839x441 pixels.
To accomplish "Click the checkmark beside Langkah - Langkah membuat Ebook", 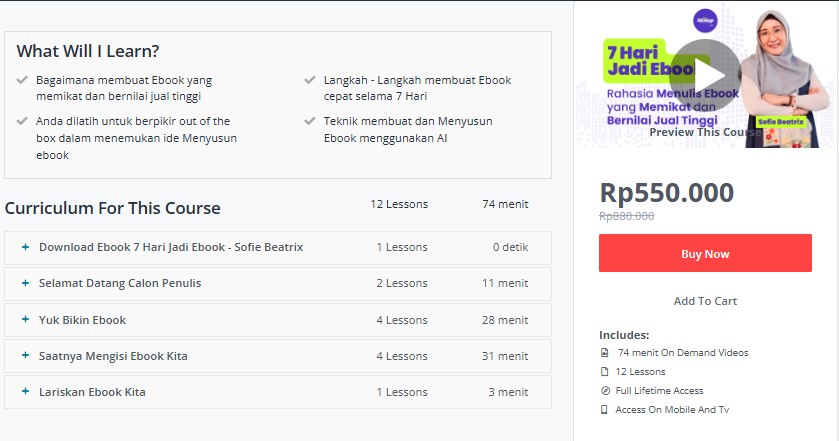I will [310, 80].
